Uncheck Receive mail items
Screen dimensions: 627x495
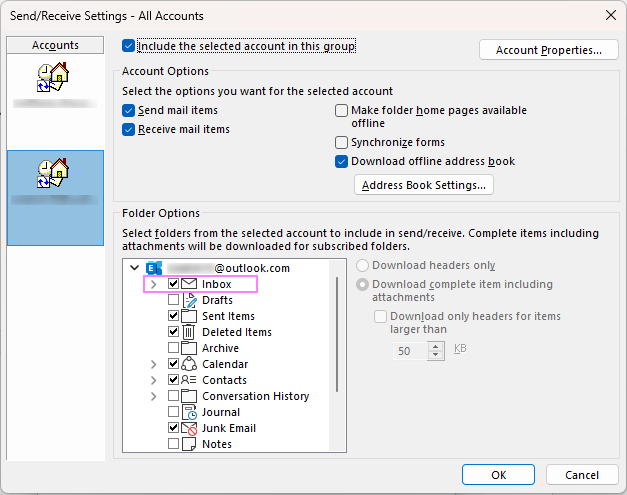click(x=128, y=130)
